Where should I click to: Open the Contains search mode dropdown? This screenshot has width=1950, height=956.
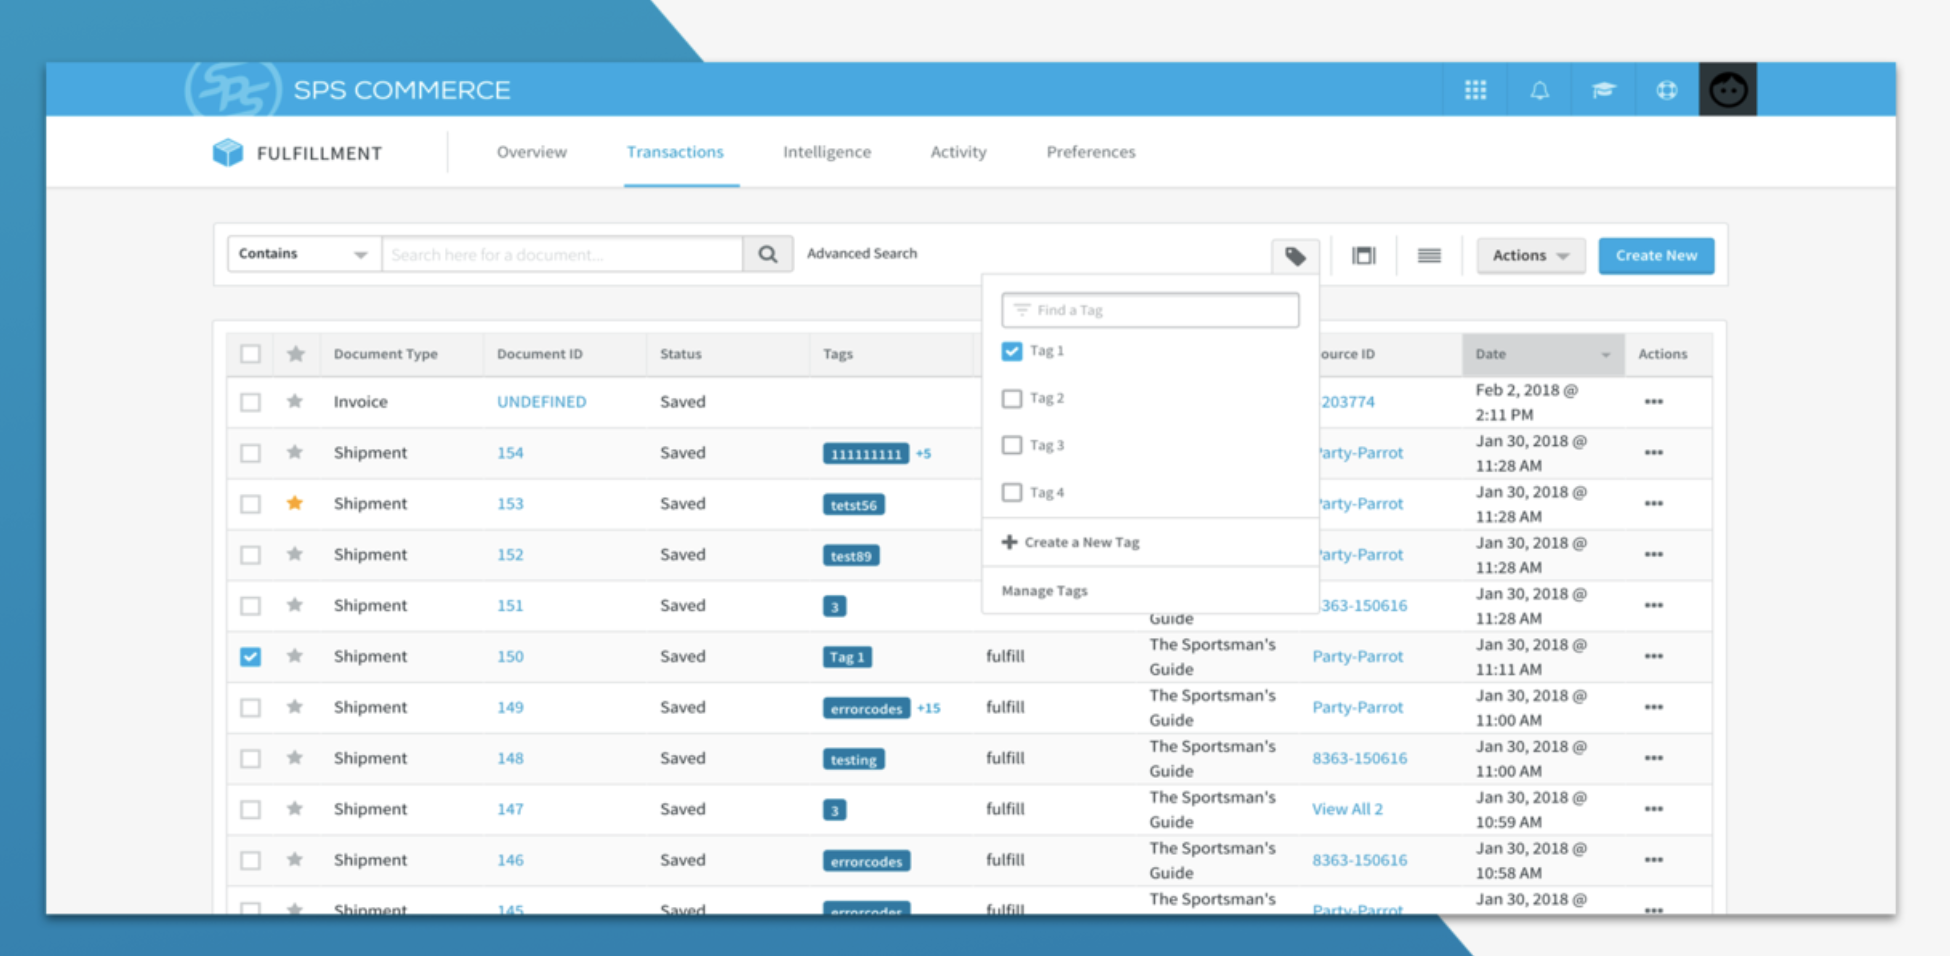point(303,254)
